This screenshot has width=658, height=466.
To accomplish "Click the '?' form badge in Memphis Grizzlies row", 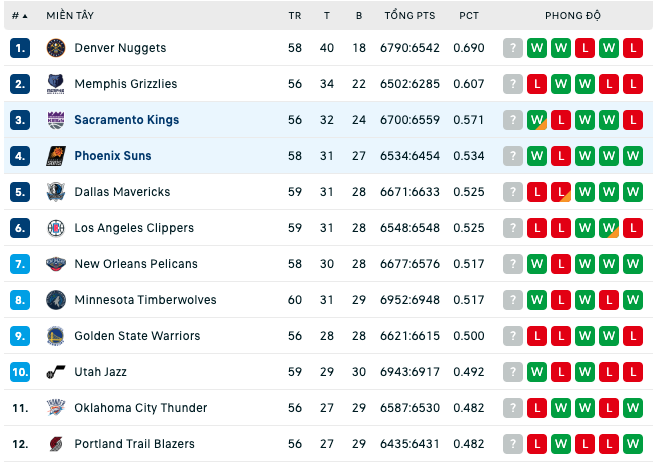I will [513, 84].
